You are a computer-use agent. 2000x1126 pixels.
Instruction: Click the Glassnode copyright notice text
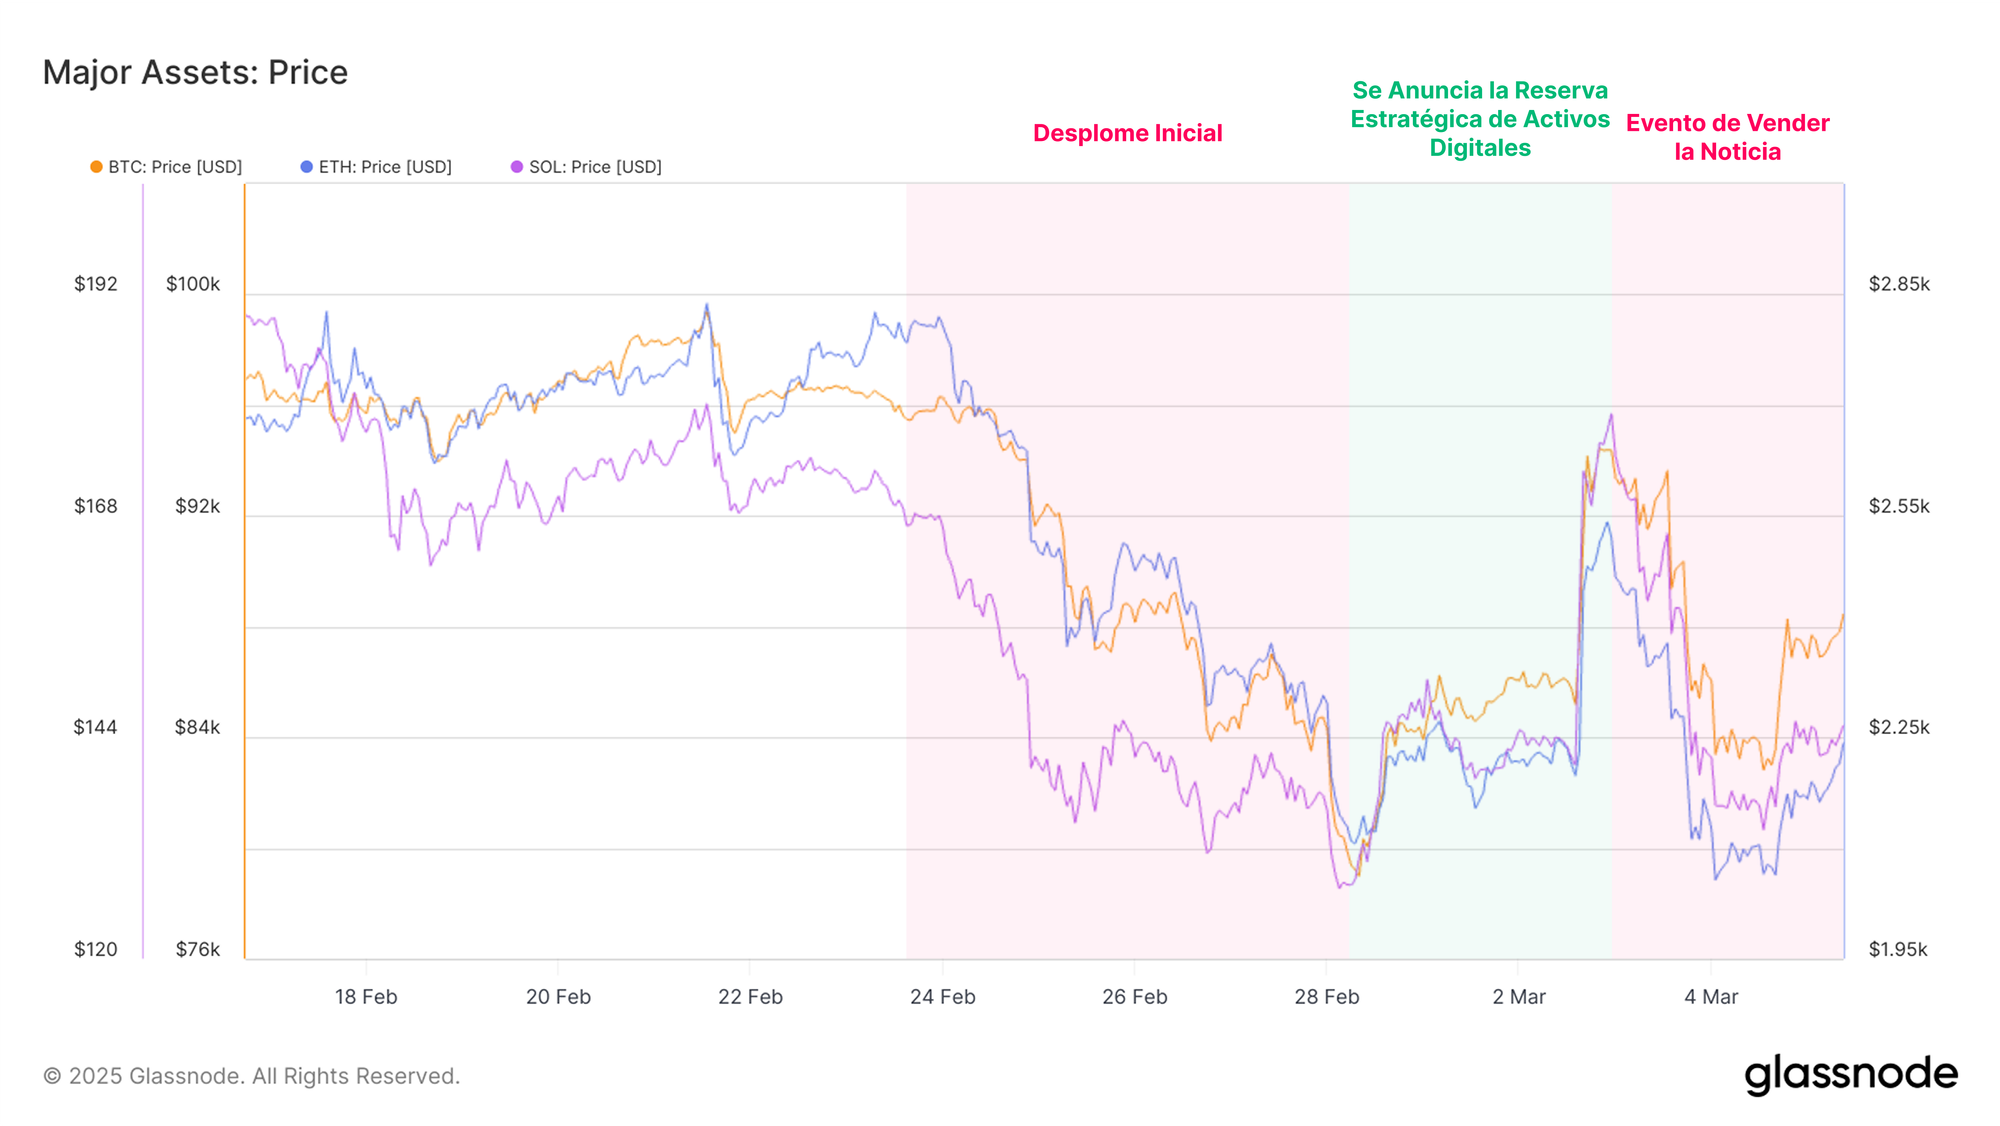[251, 1076]
